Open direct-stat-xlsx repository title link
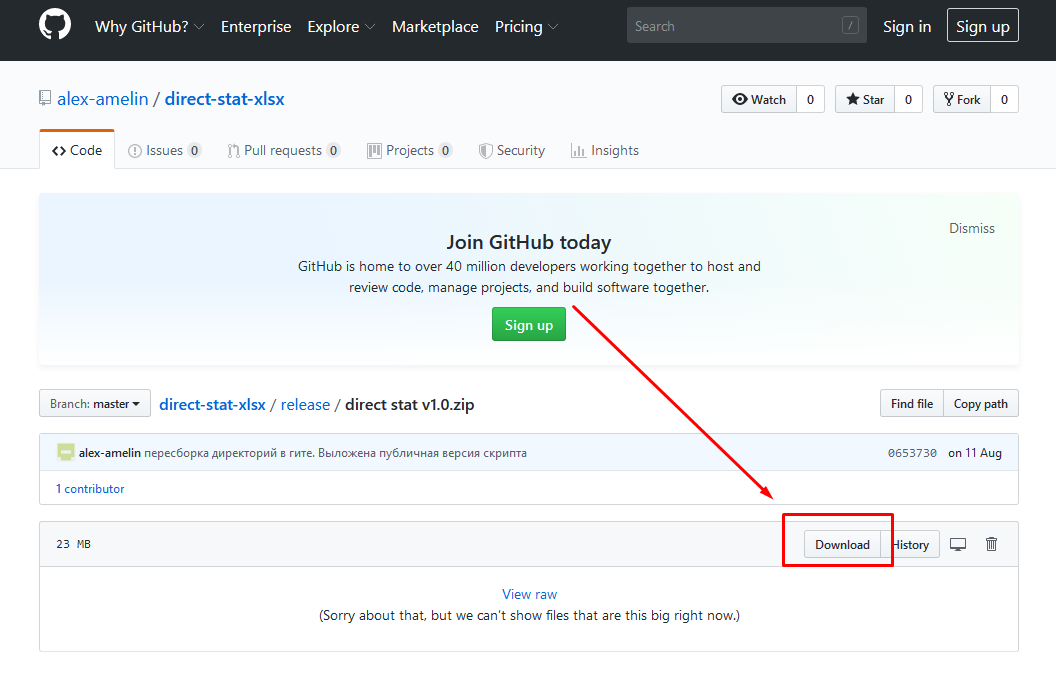1056x692 pixels. coord(224,99)
